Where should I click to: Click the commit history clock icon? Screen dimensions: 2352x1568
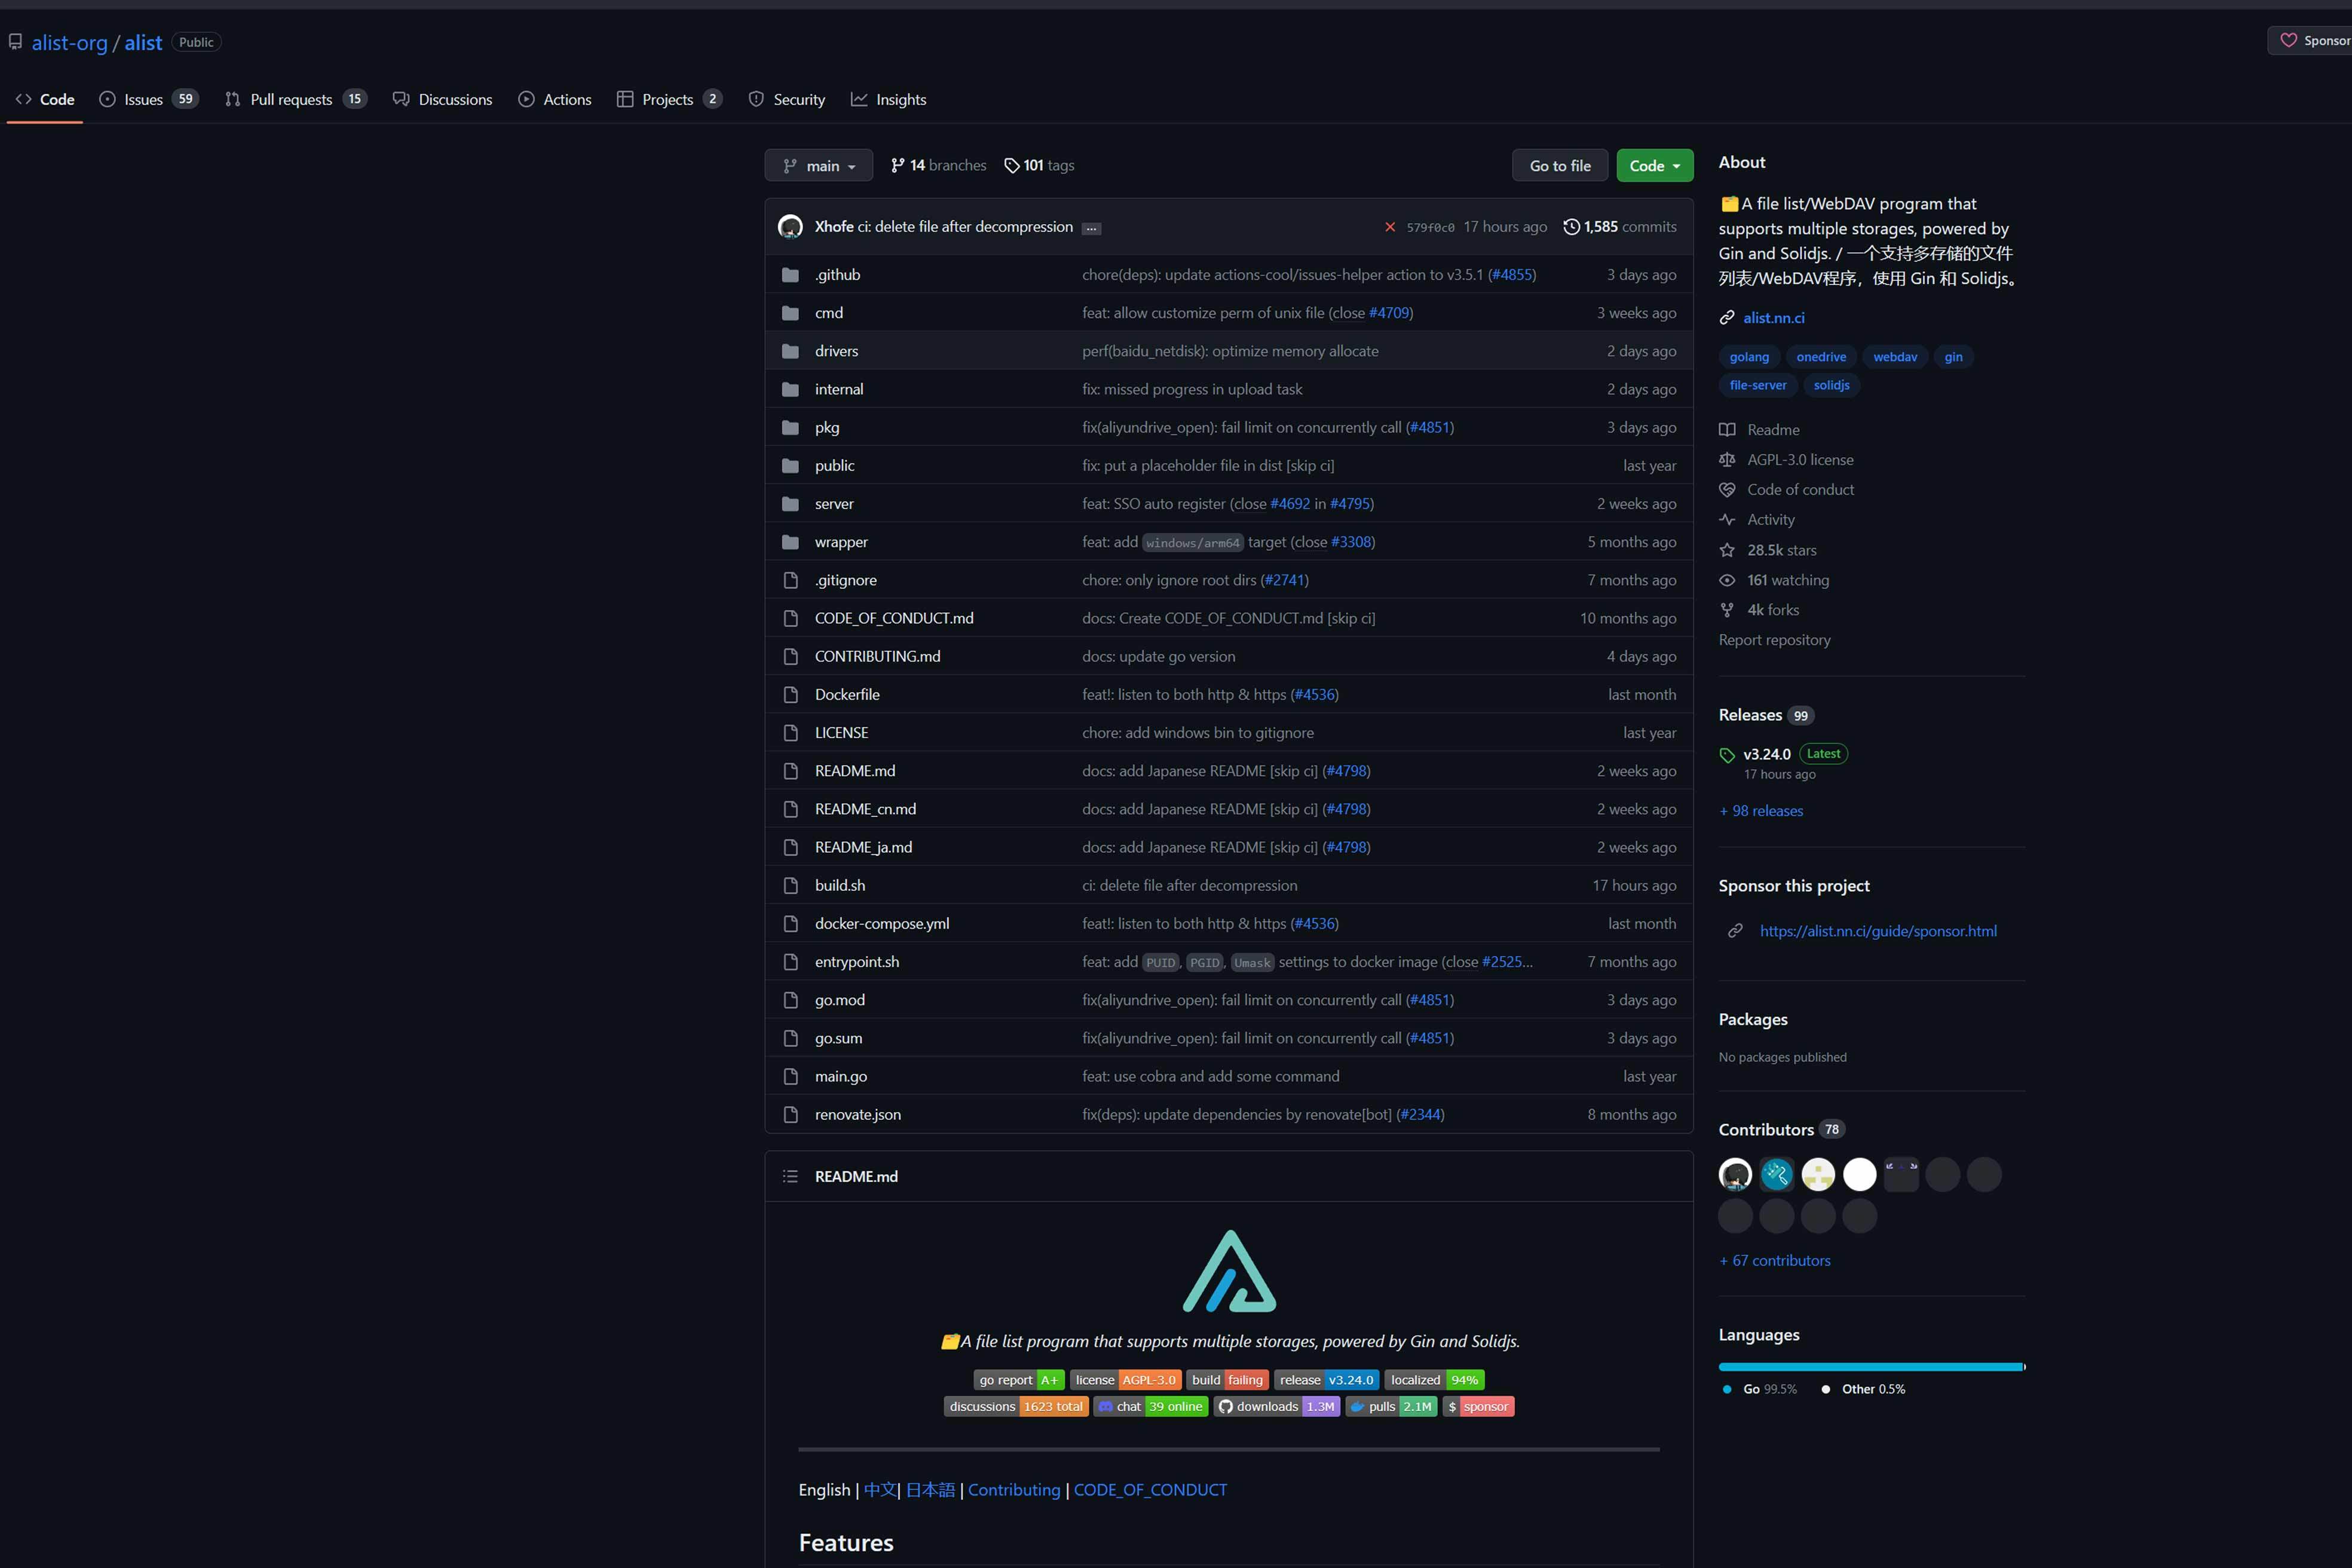pyautogui.click(x=1571, y=227)
